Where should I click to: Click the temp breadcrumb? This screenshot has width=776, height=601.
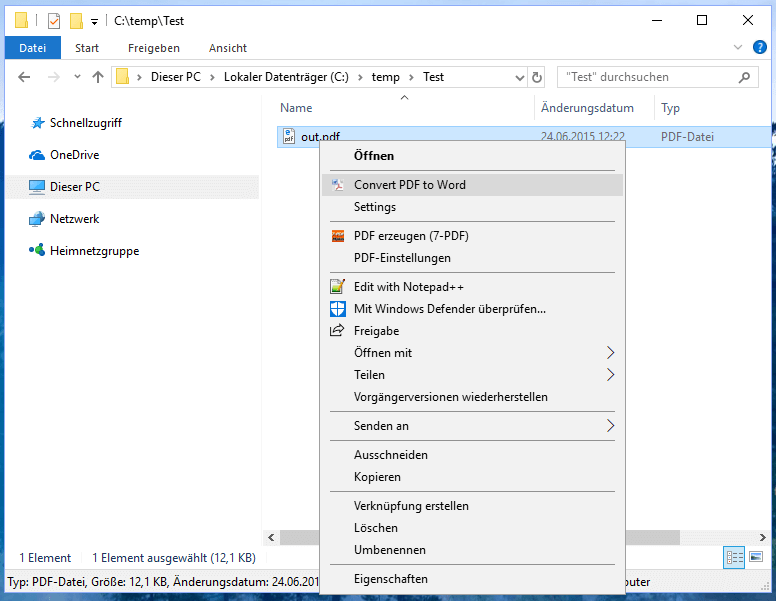coord(386,77)
